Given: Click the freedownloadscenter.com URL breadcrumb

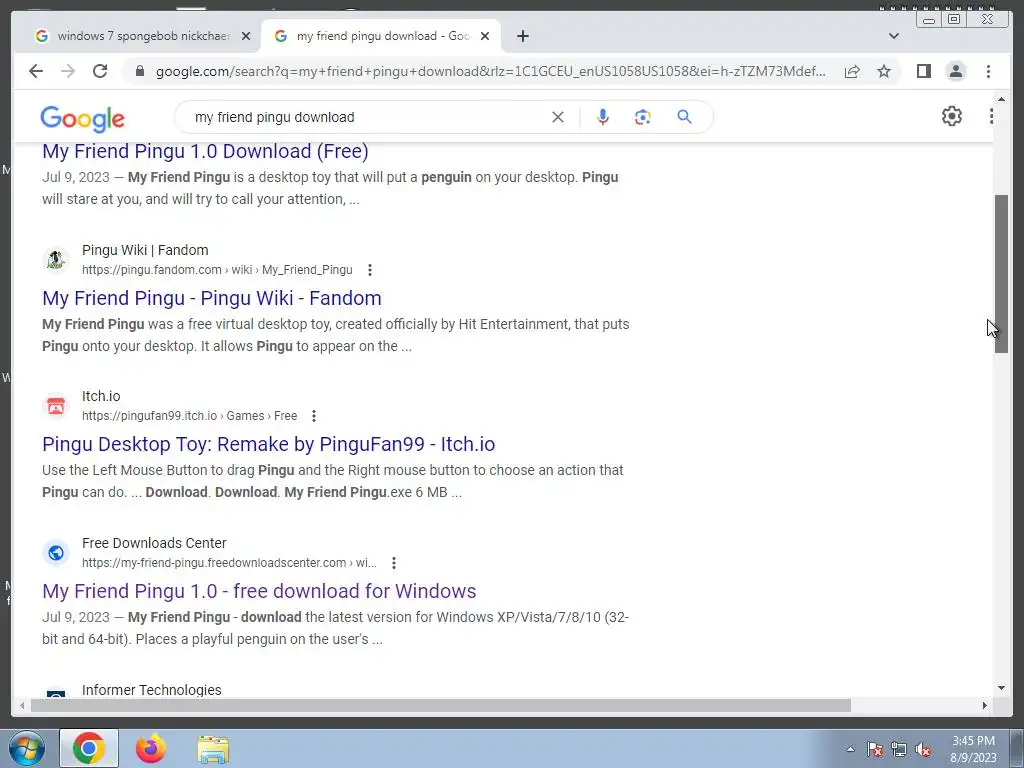Looking at the screenshot, I should pos(229,563).
